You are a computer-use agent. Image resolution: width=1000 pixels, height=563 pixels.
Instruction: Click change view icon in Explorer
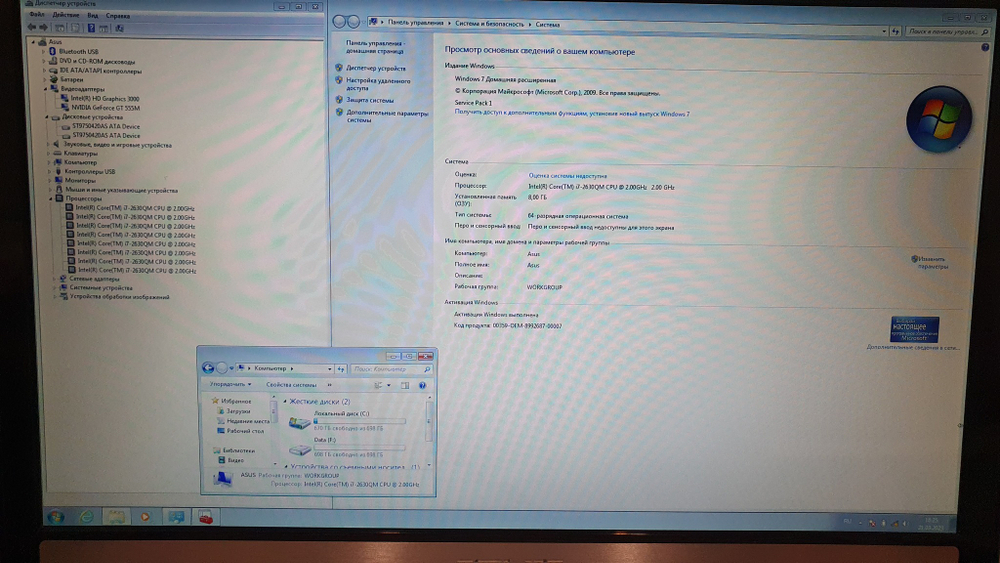(378, 386)
